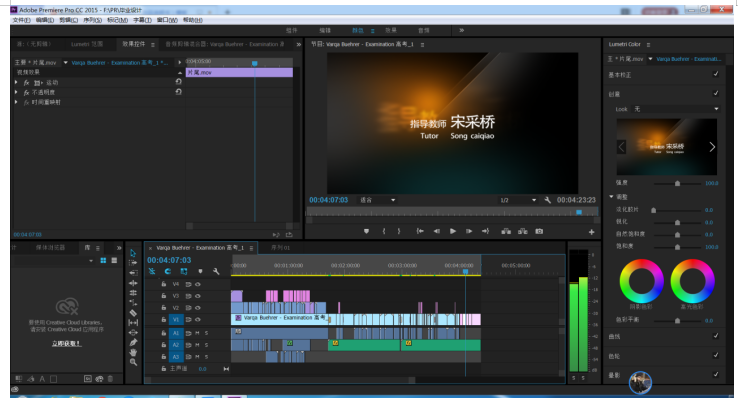Add marker in Program Monitor
The image size is (738, 403).
point(366,231)
